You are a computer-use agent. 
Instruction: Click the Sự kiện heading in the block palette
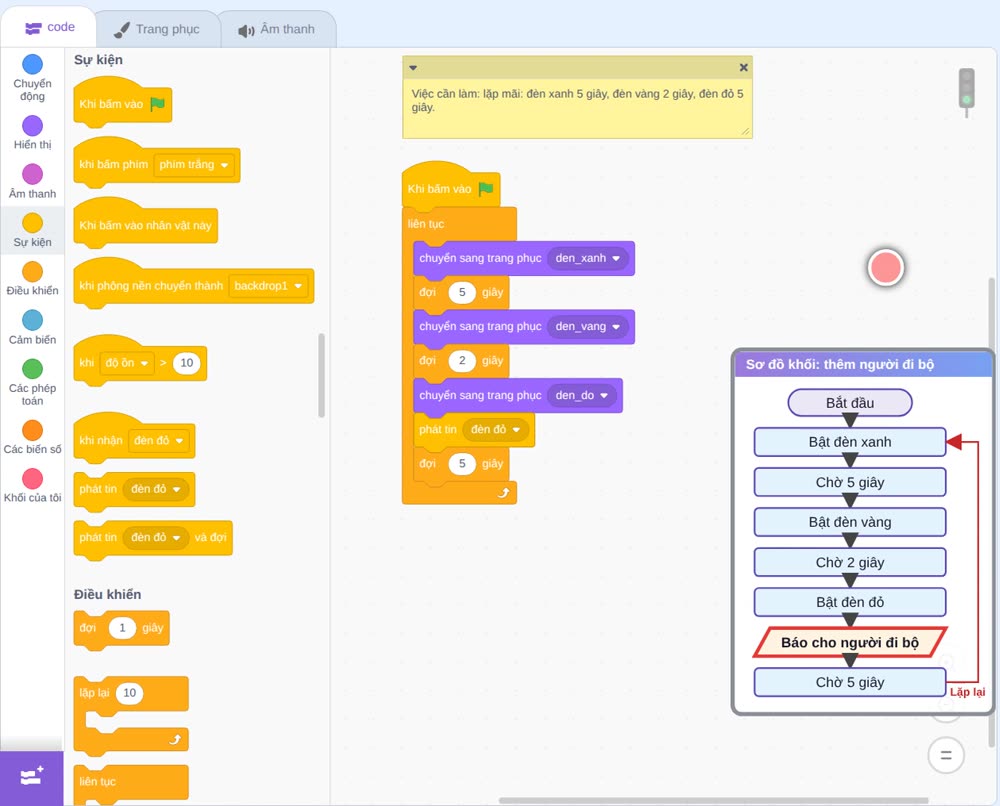tap(98, 60)
